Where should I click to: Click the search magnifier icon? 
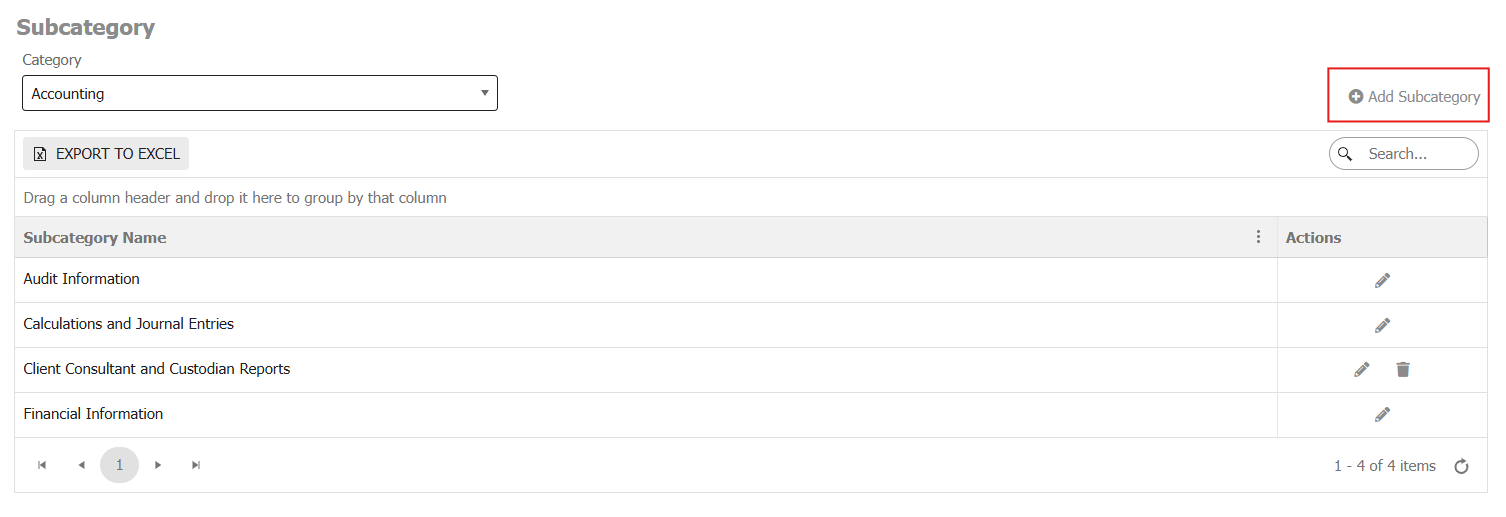click(1345, 154)
